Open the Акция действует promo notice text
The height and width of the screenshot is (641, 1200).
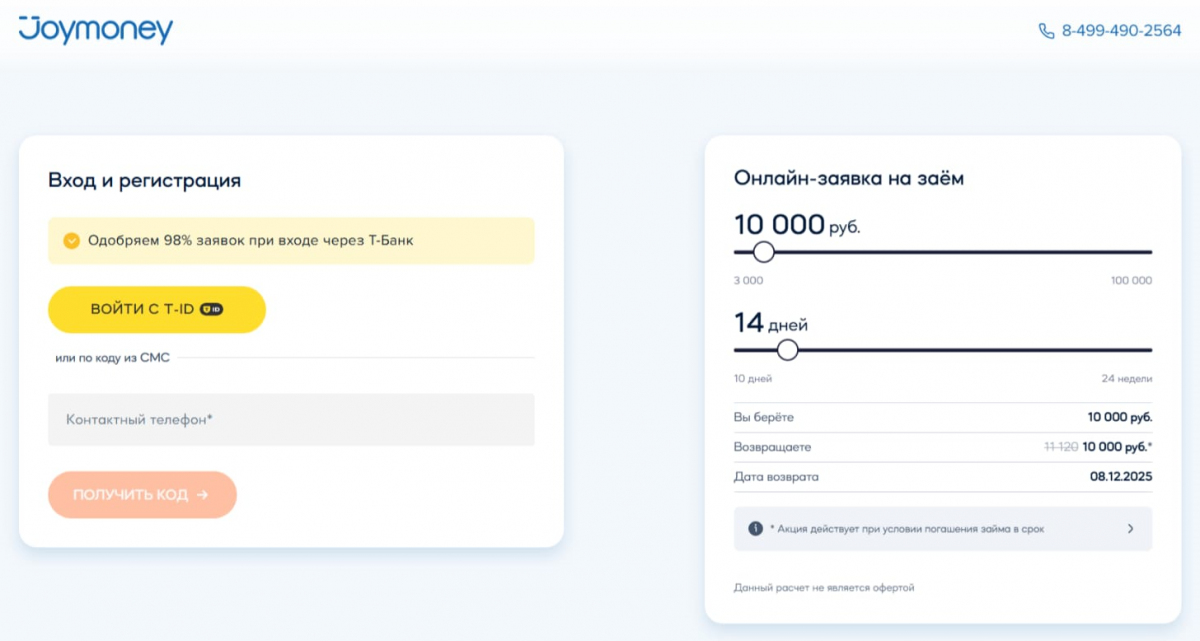(x=907, y=529)
